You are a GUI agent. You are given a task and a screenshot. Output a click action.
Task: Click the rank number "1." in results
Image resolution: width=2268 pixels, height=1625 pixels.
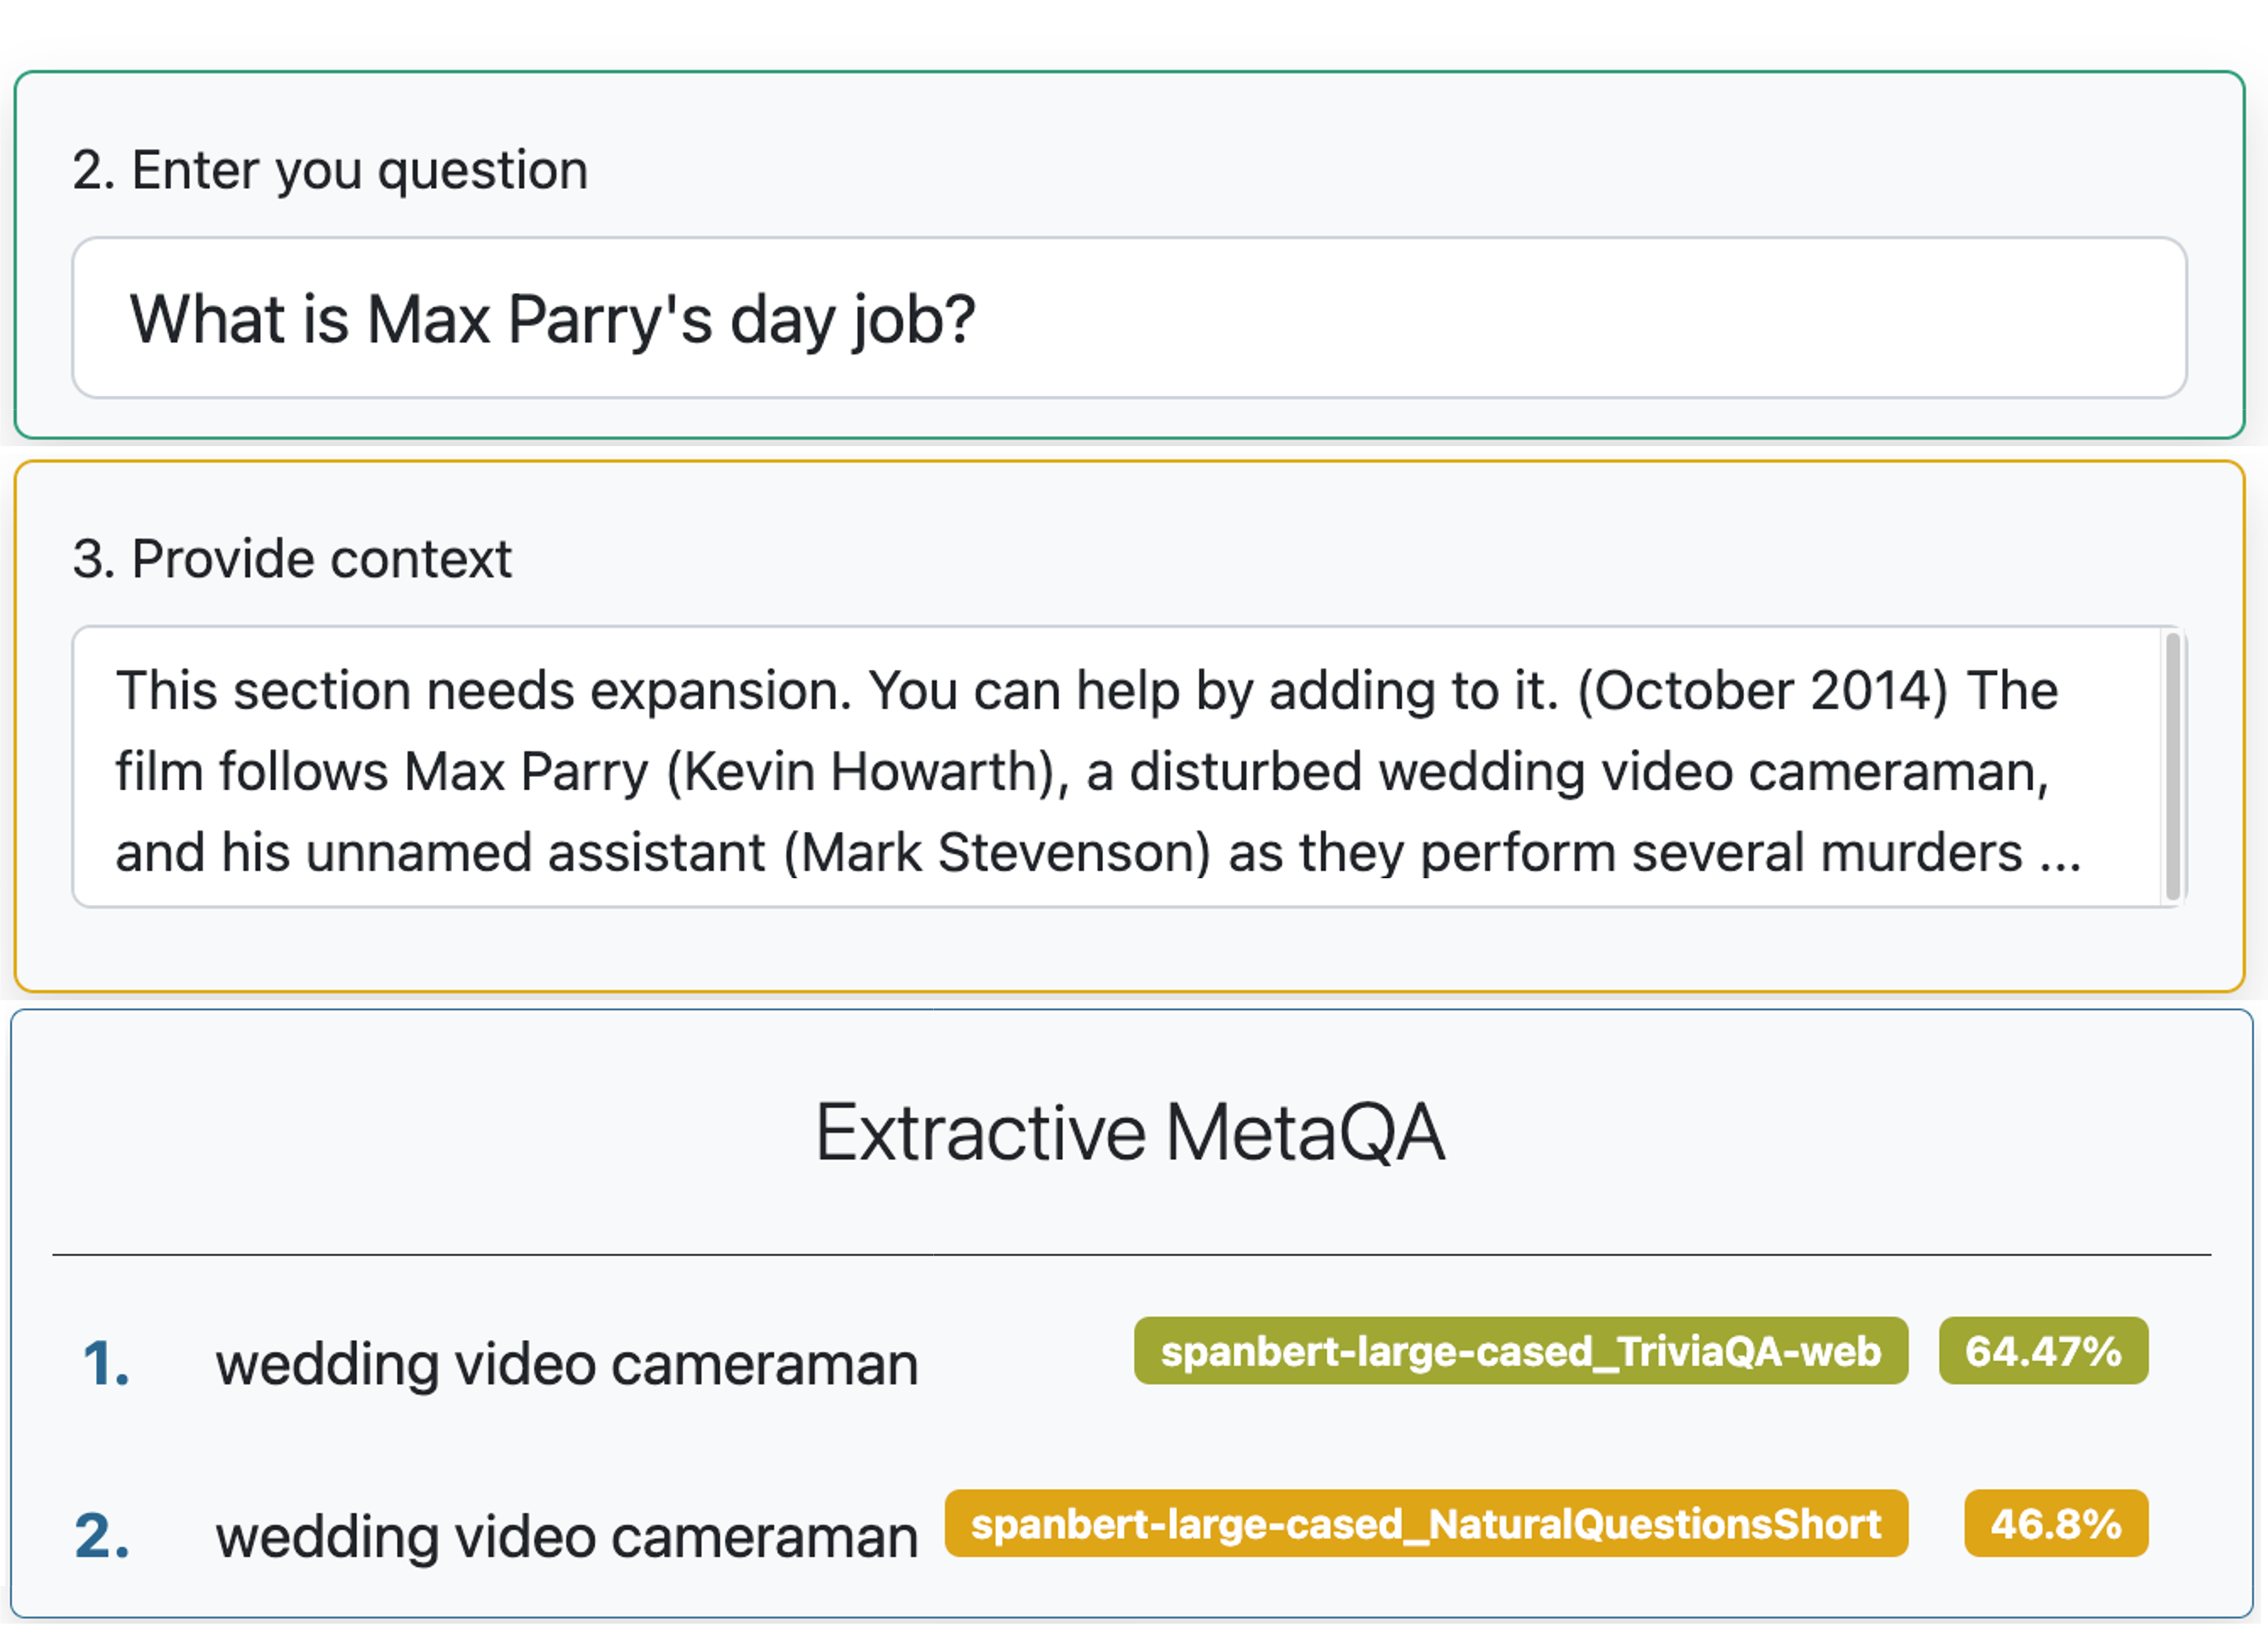coord(106,1364)
